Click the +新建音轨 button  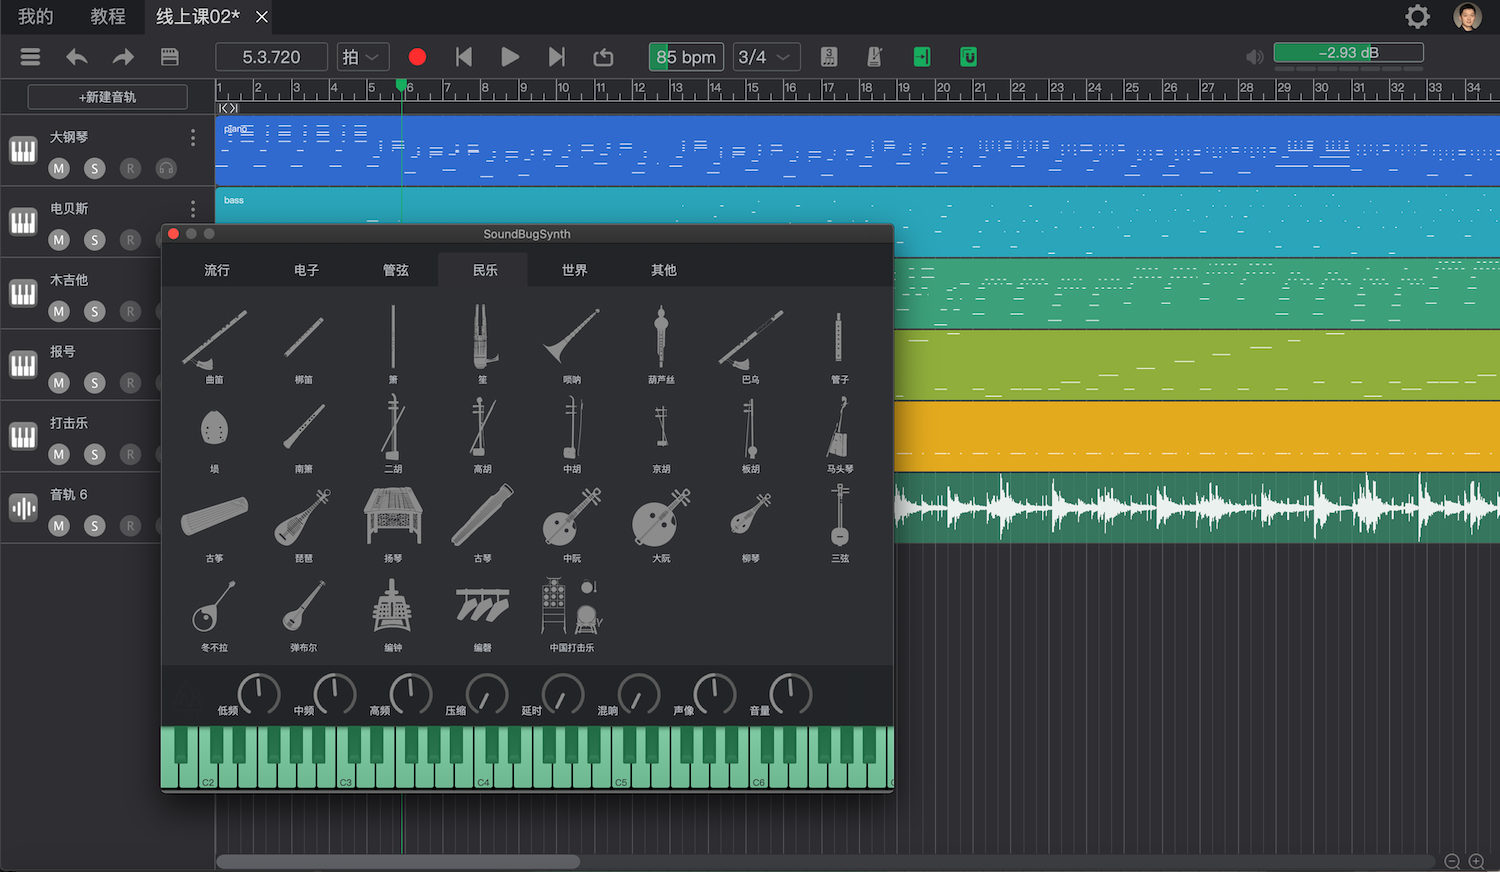108,97
